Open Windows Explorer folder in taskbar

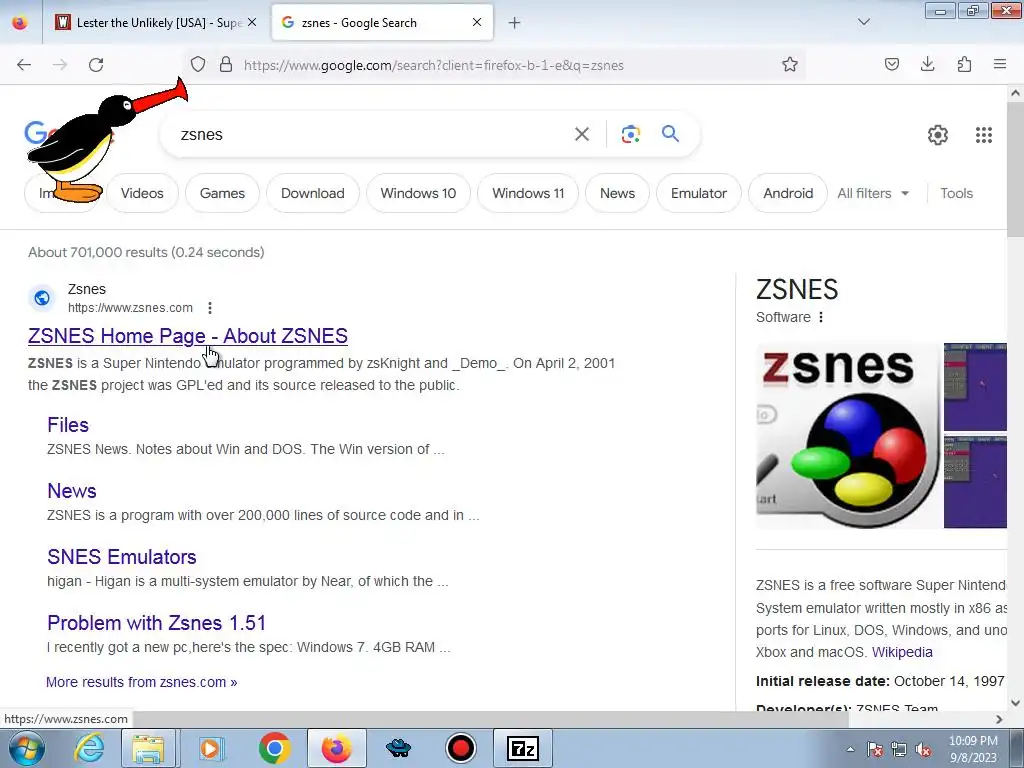click(148, 748)
